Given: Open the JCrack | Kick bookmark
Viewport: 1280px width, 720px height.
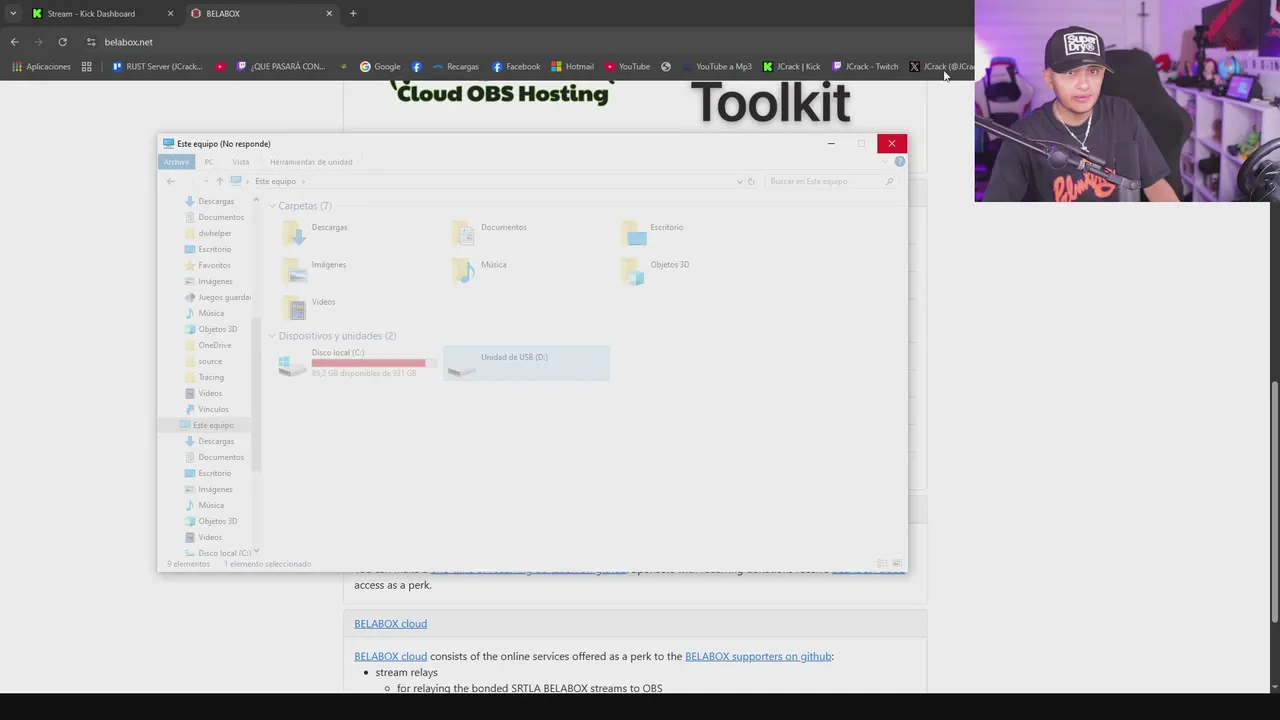Looking at the screenshot, I should pos(791,67).
